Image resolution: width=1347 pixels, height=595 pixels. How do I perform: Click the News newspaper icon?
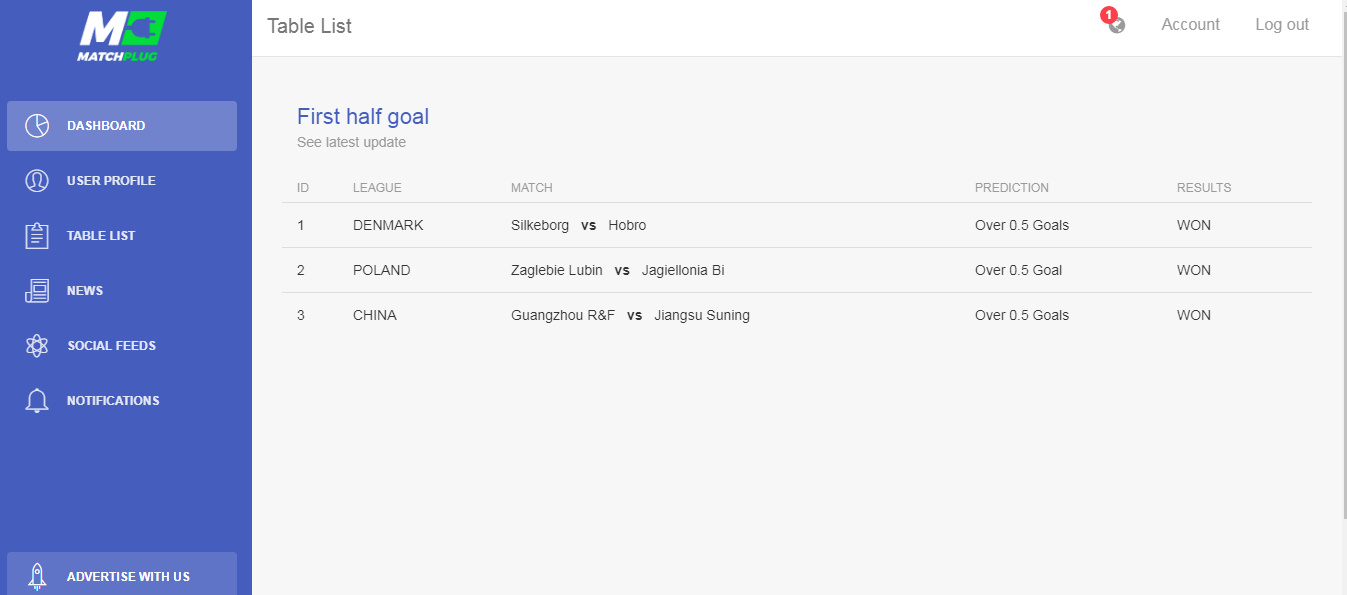click(x=37, y=291)
